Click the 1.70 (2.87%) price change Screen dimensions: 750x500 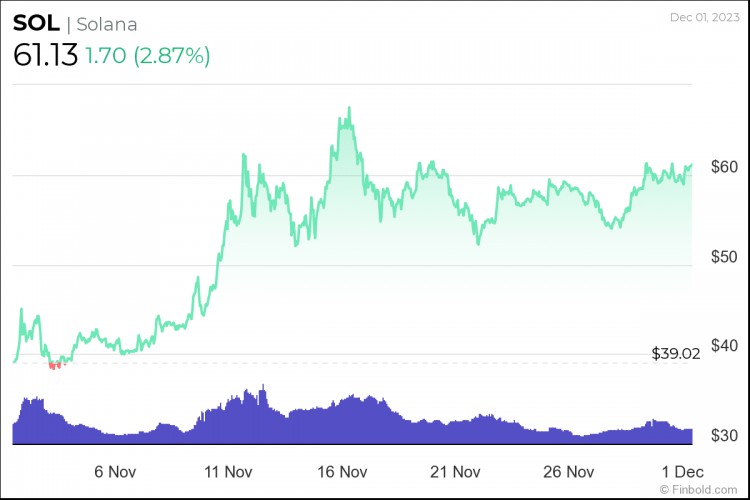click(x=147, y=56)
